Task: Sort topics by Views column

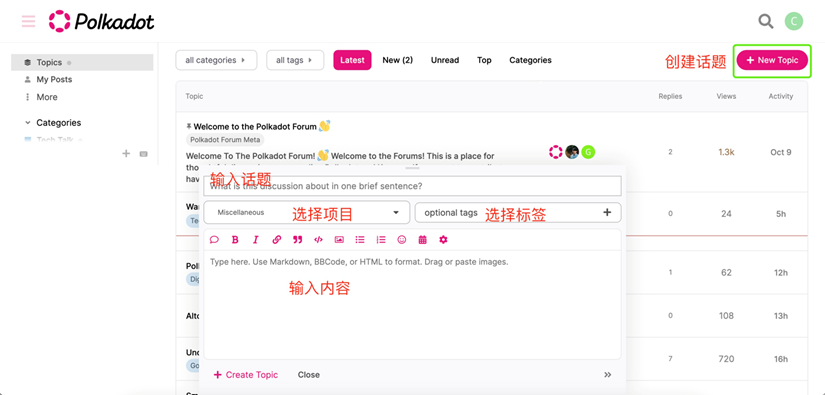Action: (726, 96)
